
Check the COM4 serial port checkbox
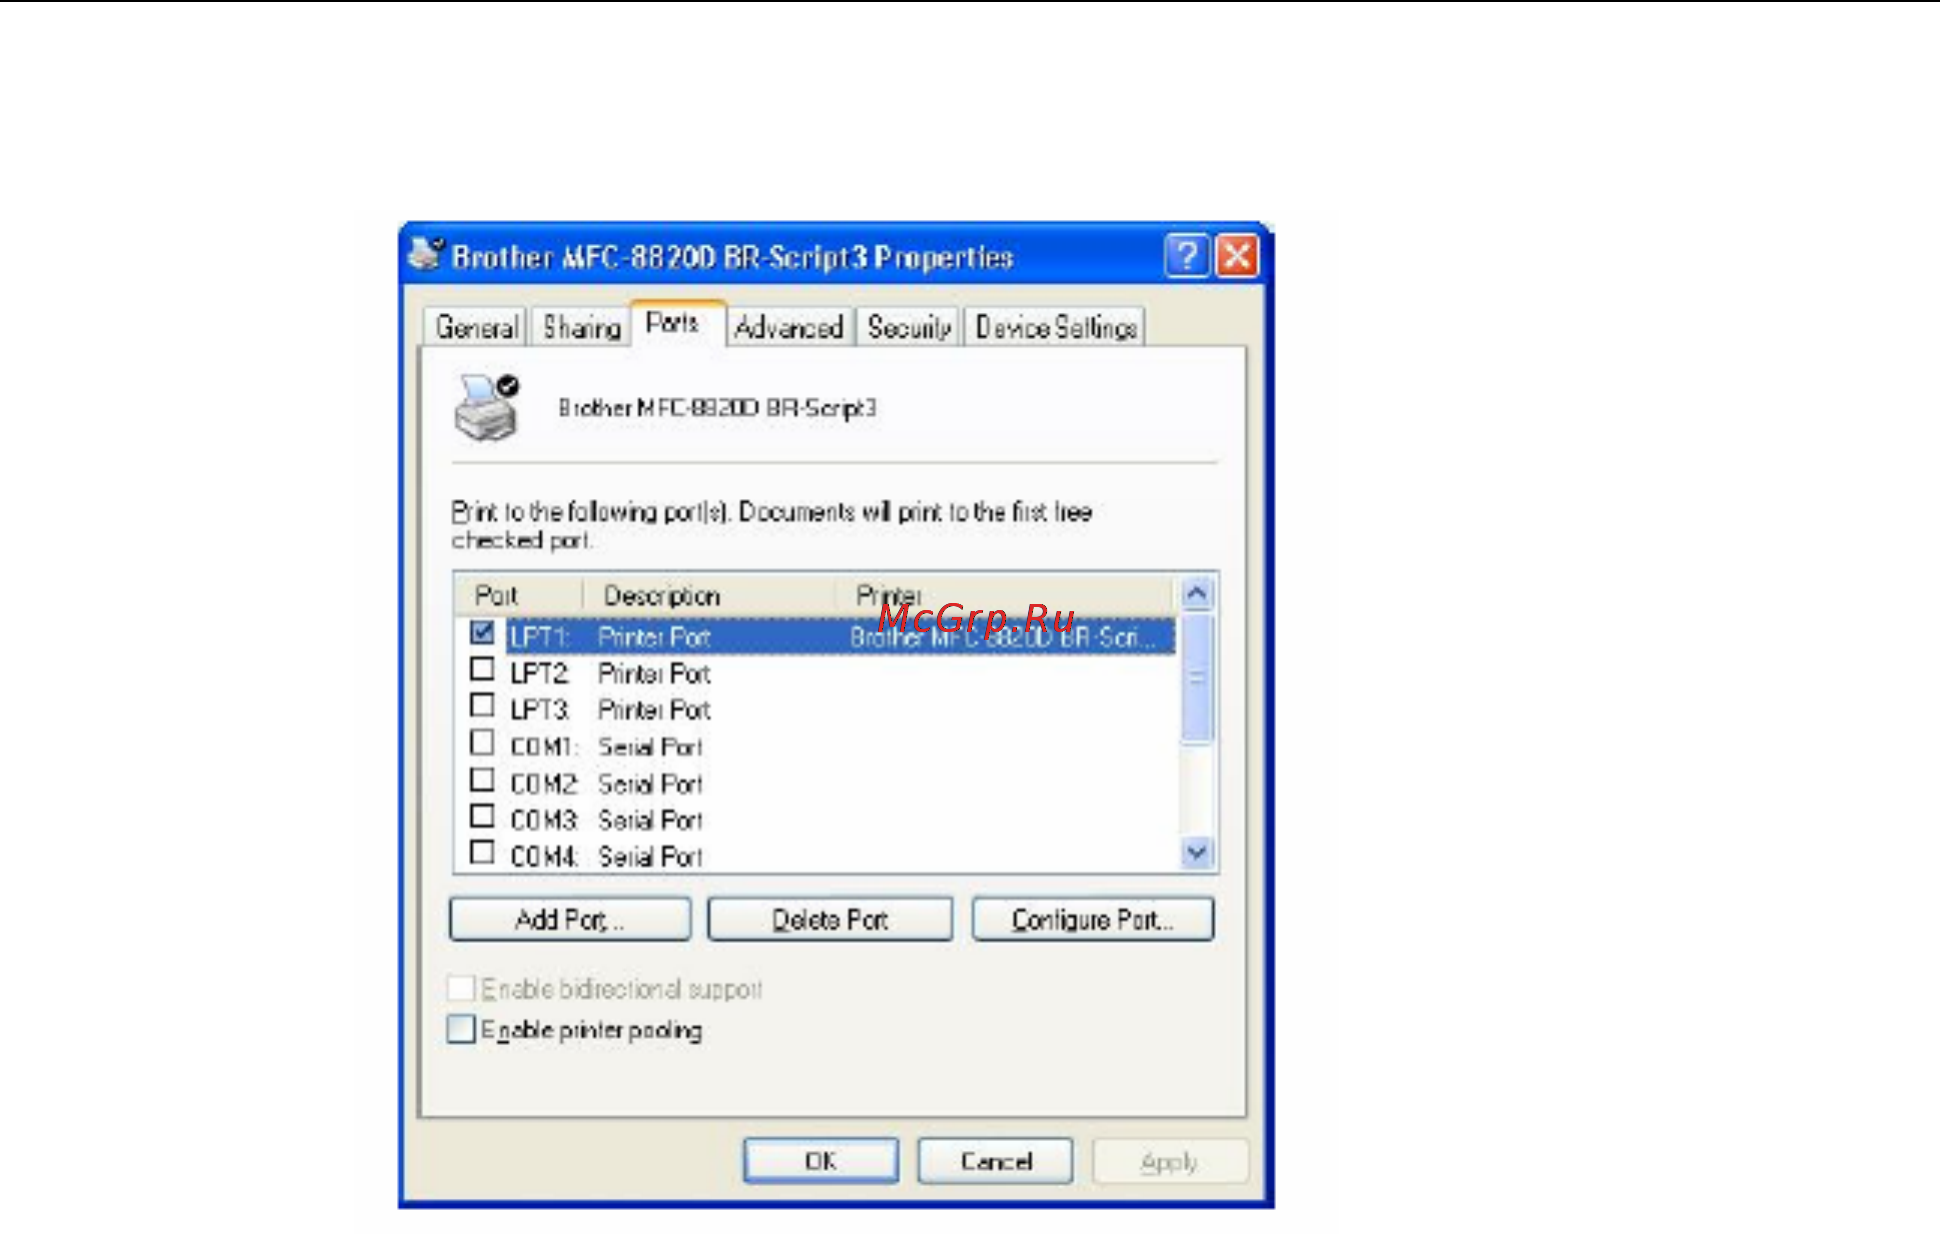point(482,853)
